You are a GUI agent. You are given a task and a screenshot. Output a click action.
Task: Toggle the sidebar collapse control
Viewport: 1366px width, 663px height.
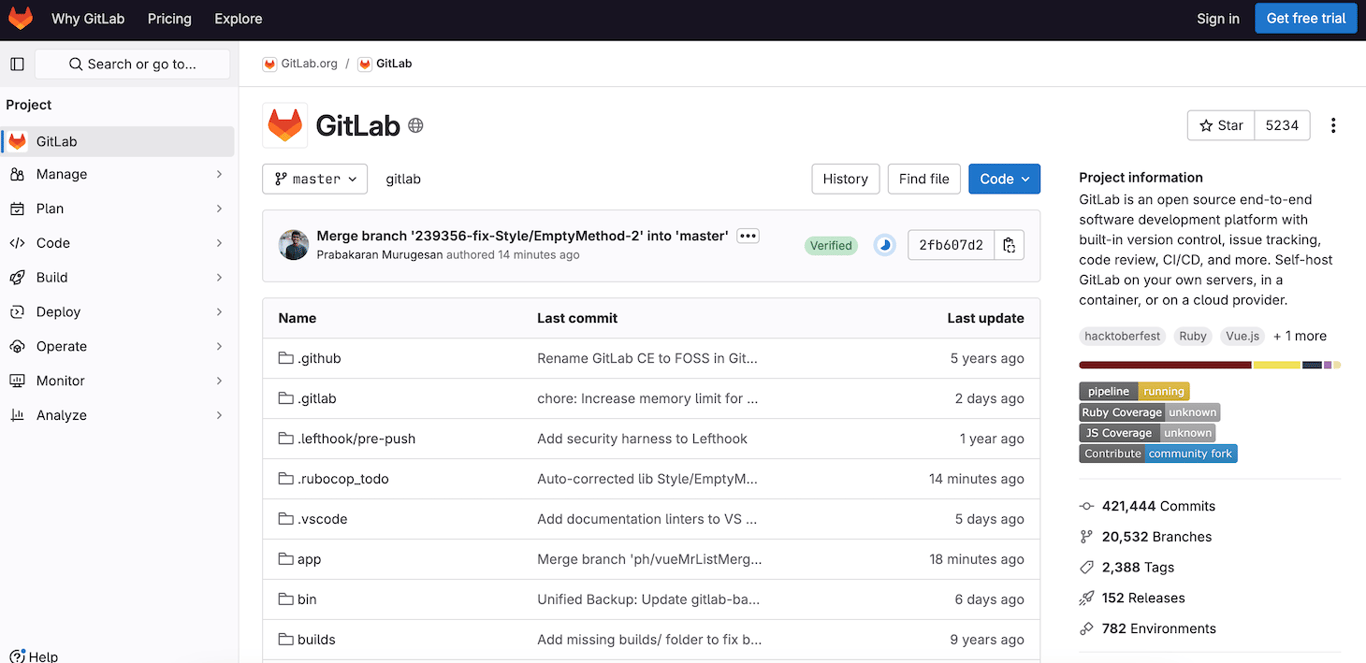[16, 63]
